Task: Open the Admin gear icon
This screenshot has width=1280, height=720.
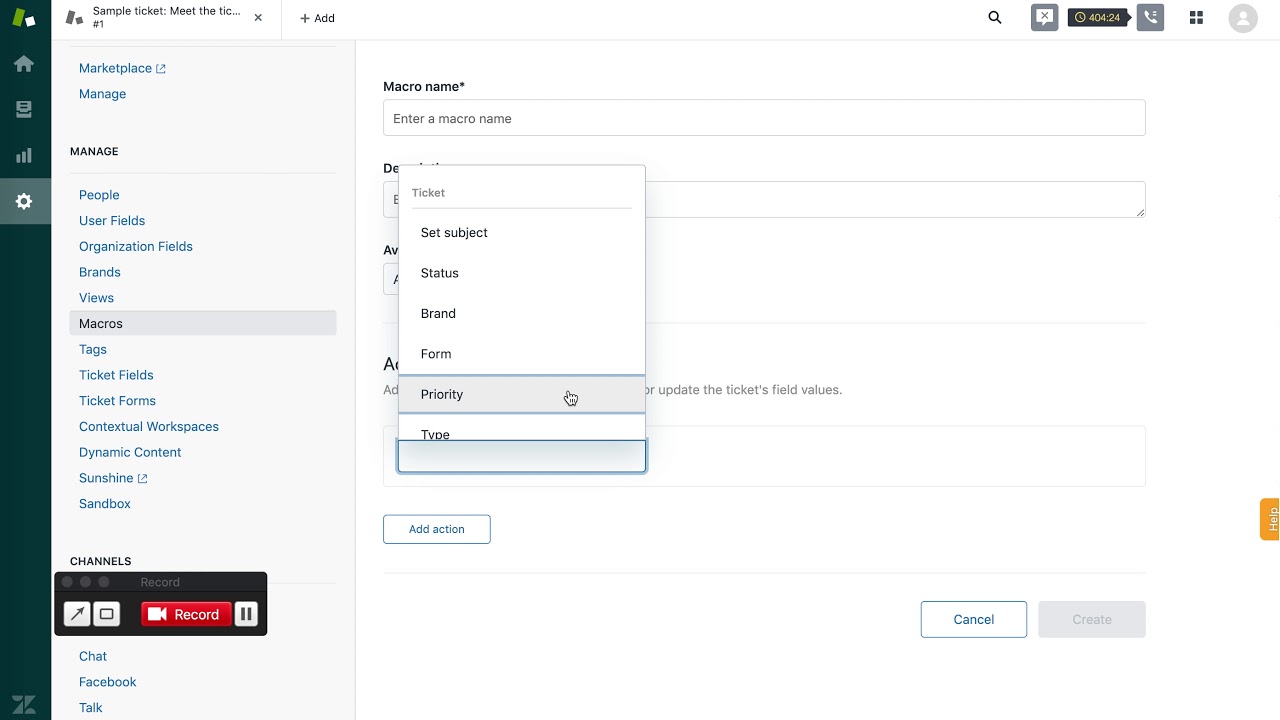Action: tap(24, 201)
